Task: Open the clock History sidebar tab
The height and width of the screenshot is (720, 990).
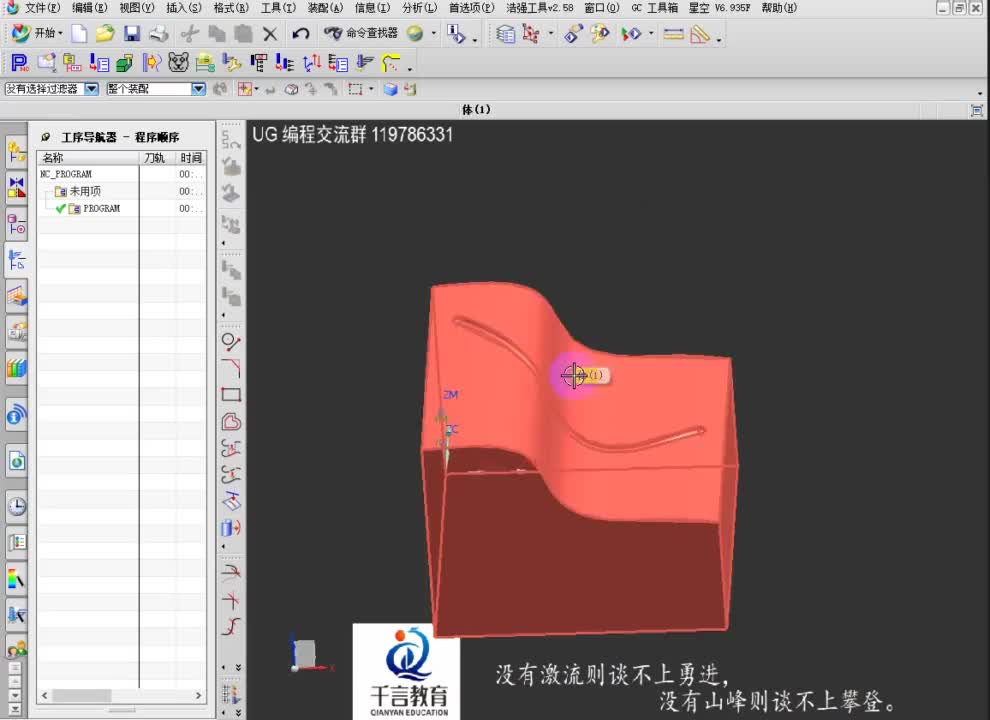Action: (17, 506)
